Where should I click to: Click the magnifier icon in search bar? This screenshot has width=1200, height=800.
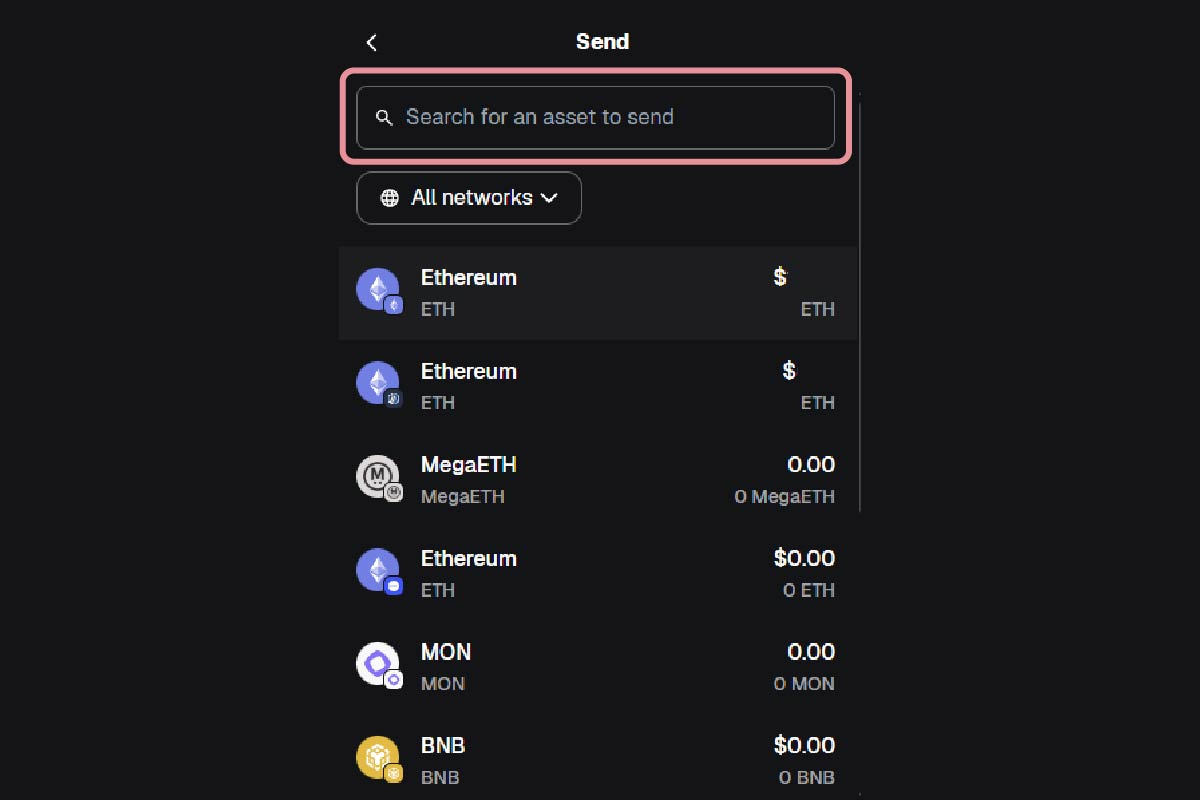[x=384, y=117]
